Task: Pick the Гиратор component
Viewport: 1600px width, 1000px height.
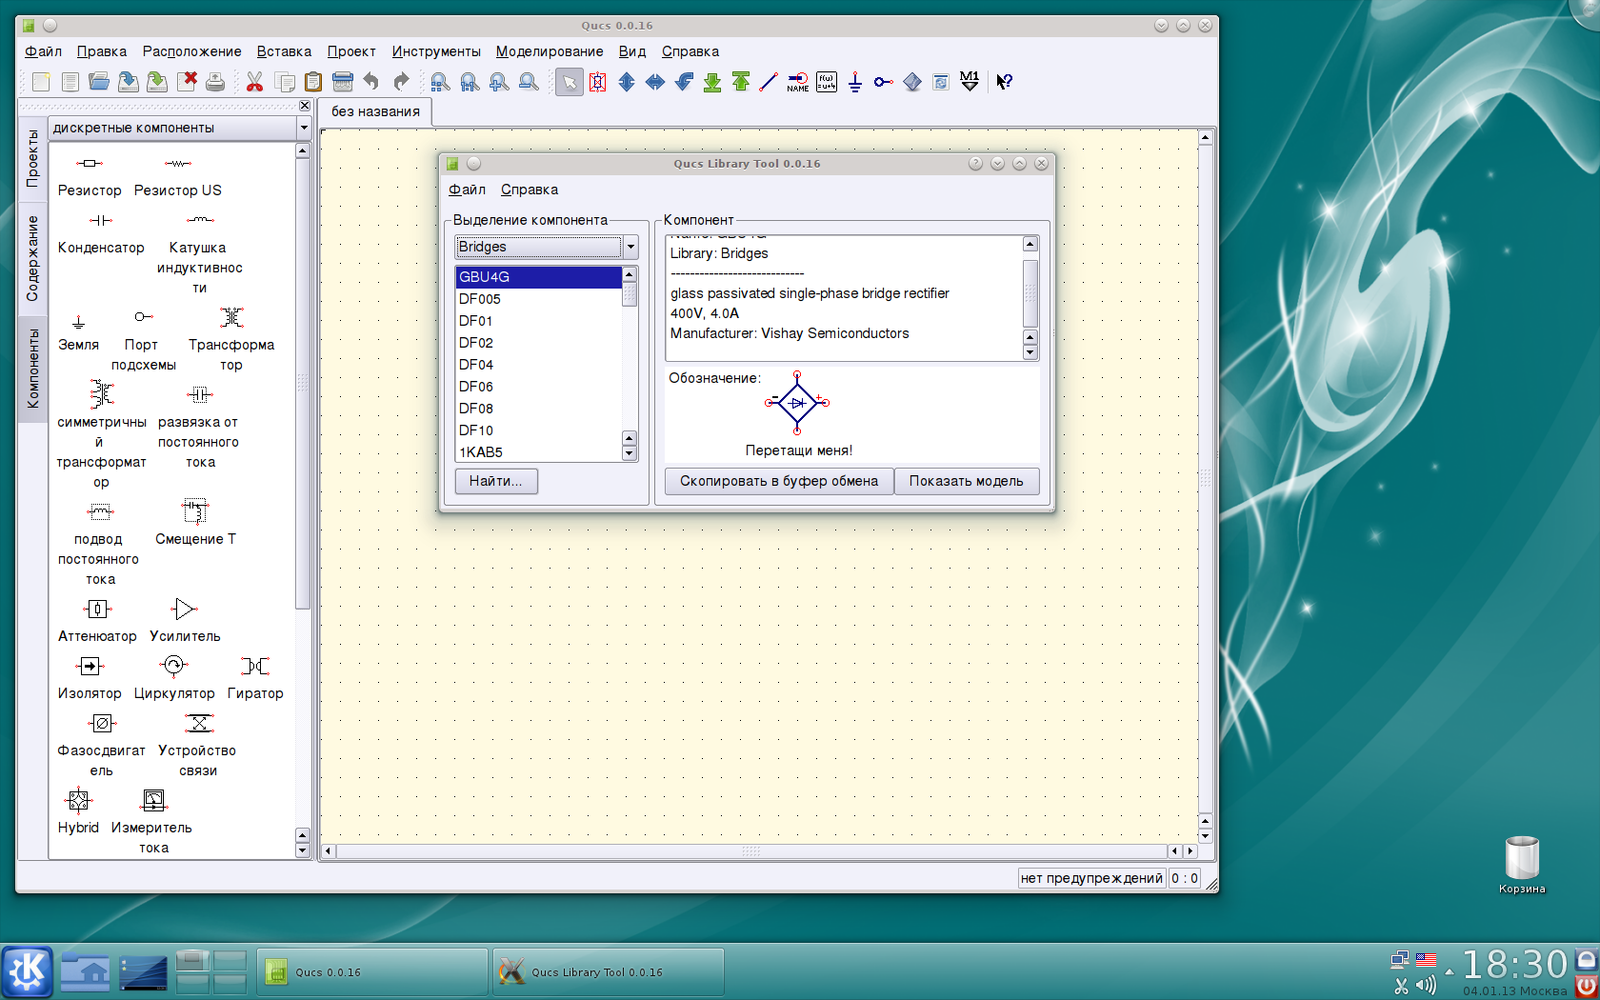Action: pos(255,678)
